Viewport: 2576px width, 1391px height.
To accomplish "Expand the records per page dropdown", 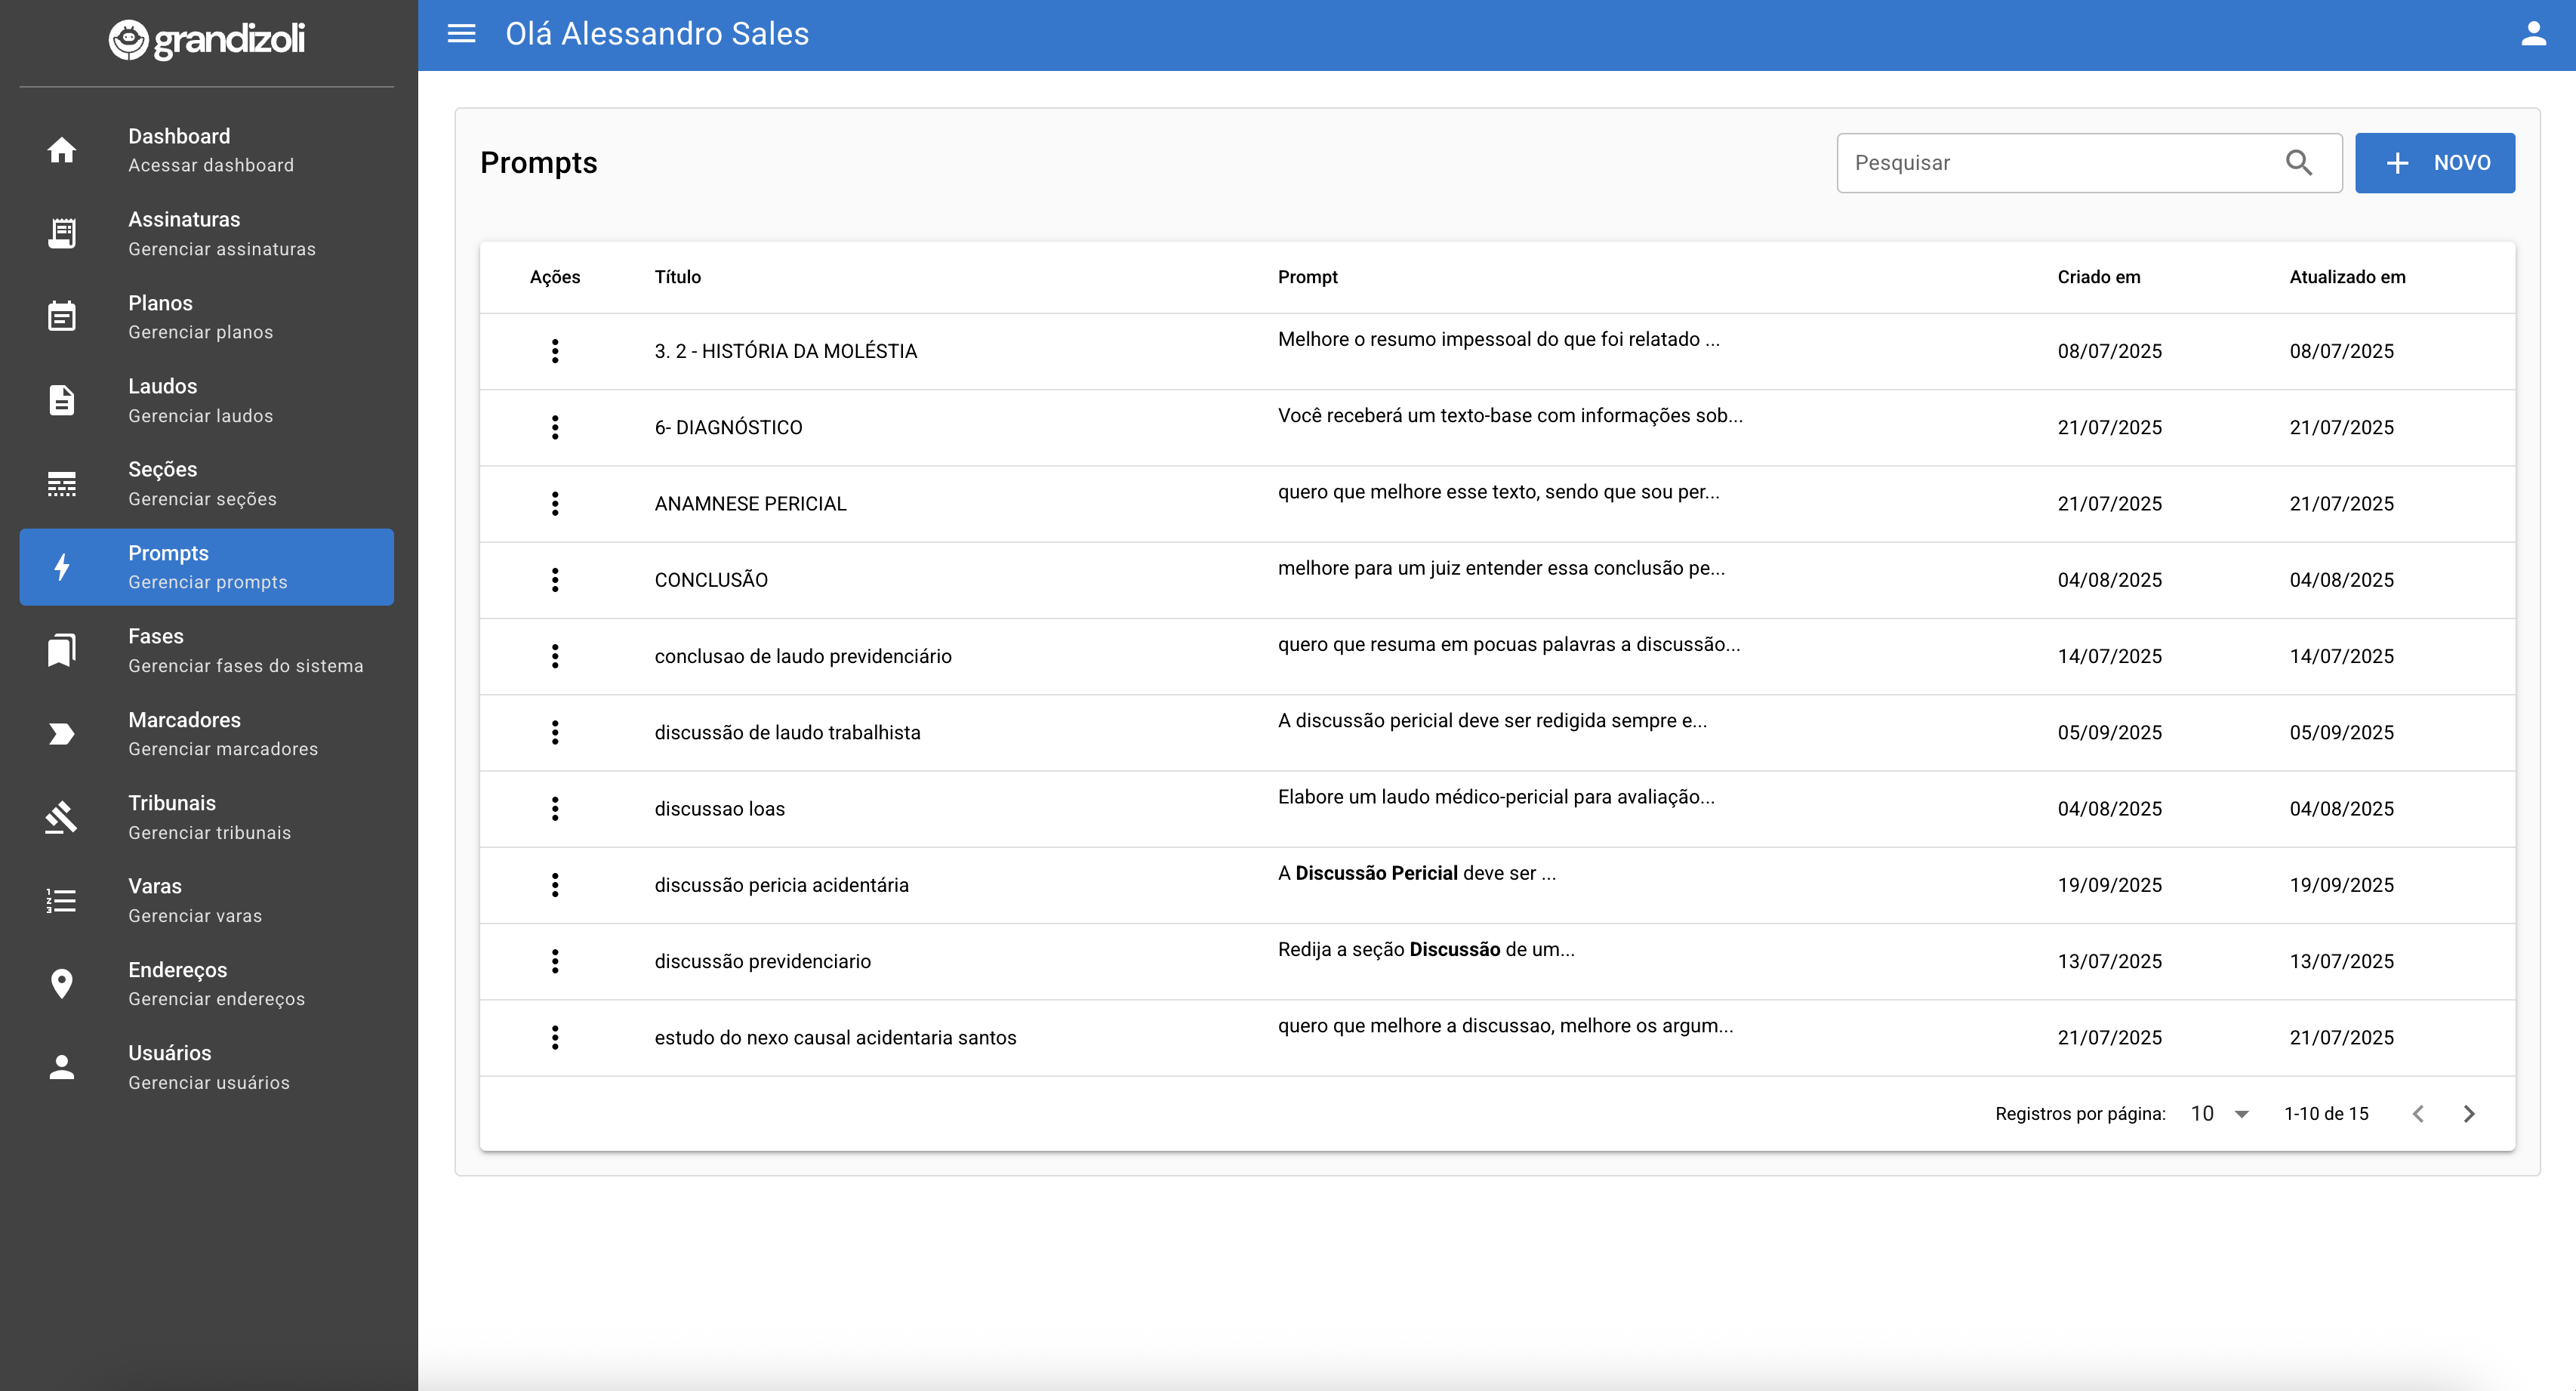I will coord(2220,1114).
